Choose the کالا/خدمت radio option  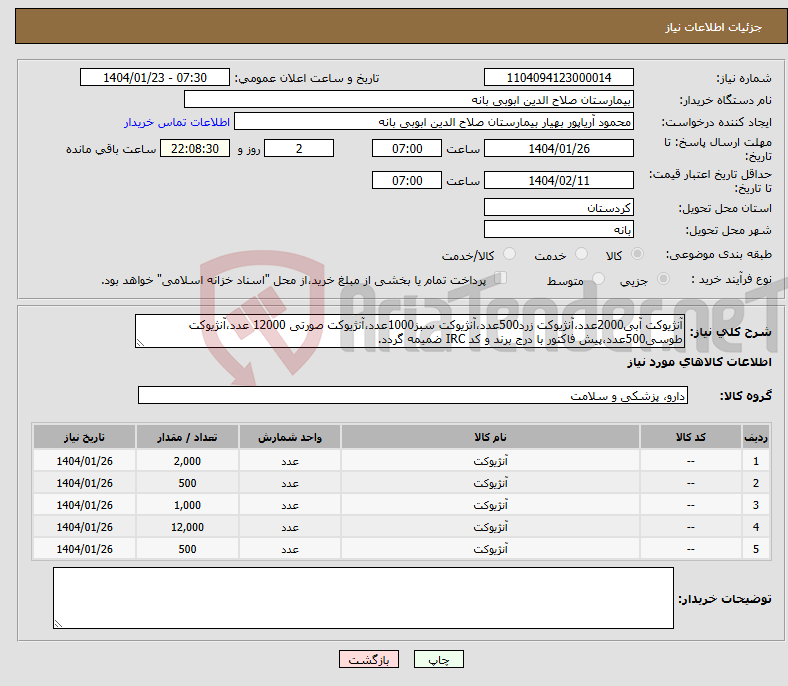point(509,255)
